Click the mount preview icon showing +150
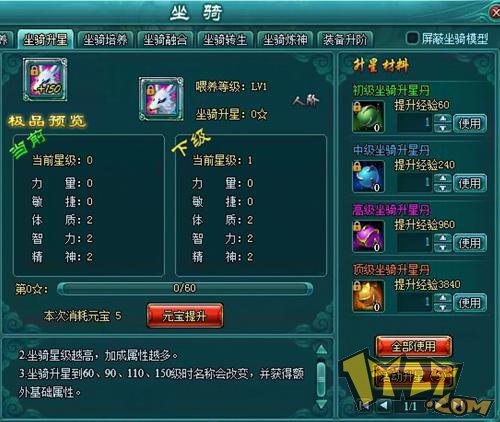The height and width of the screenshot is (422, 500). tap(45, 80)
